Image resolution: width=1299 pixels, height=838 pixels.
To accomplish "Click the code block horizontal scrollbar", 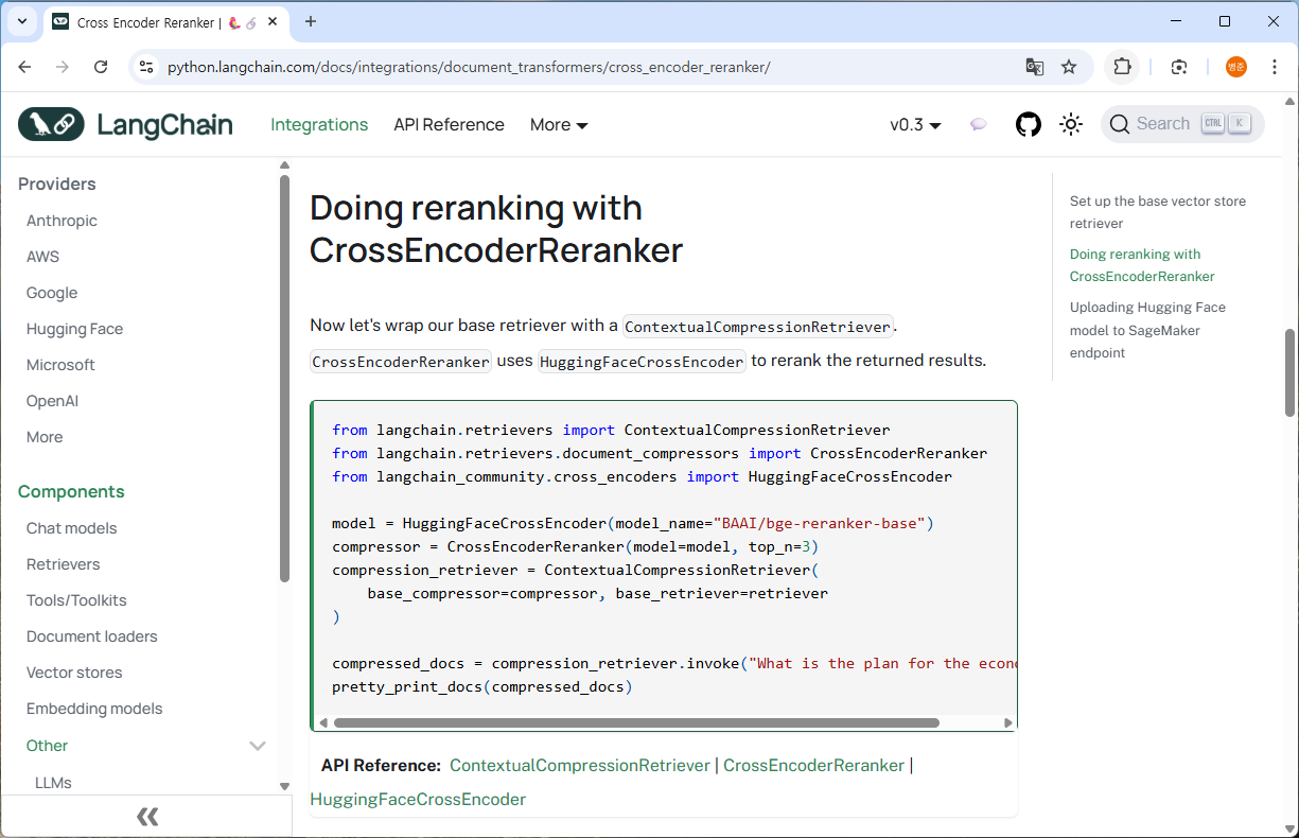I will (x=636, y=722).
